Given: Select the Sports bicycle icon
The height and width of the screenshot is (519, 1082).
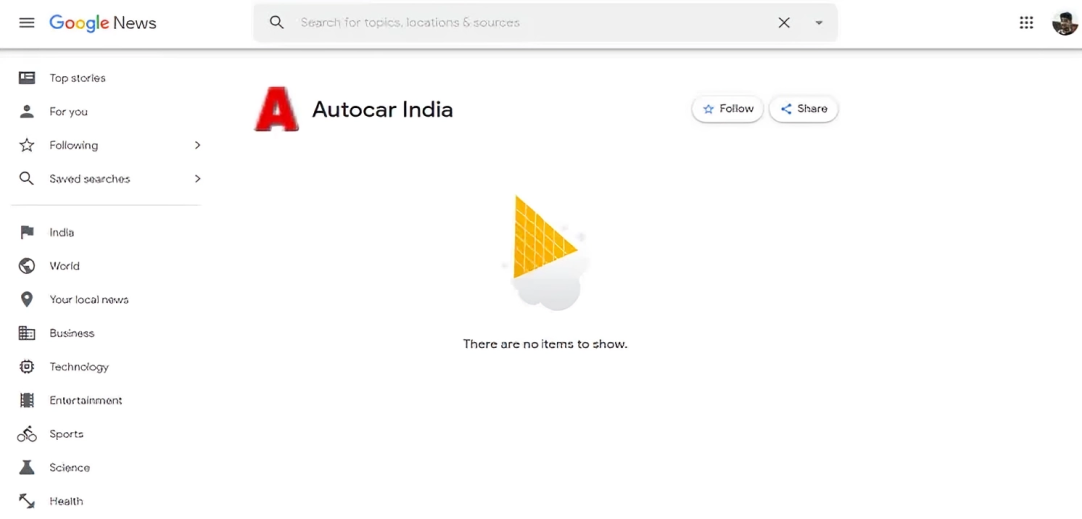Looking at the screenshot, I should (27, 434).
